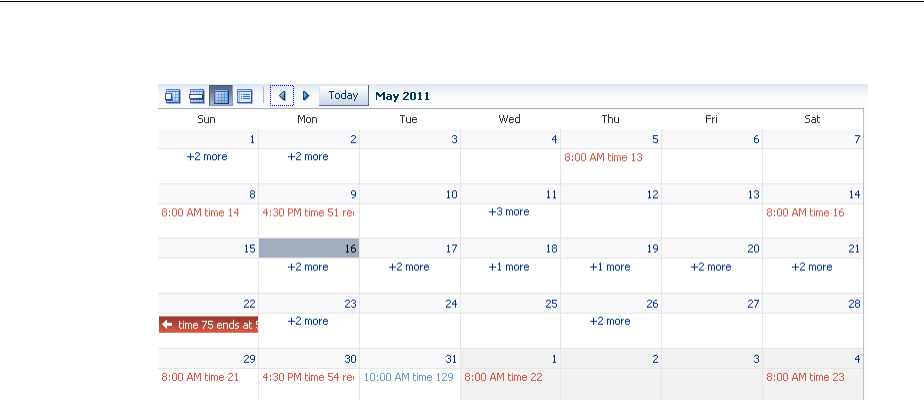Click day number 24 in calendar

pos(451,304)
